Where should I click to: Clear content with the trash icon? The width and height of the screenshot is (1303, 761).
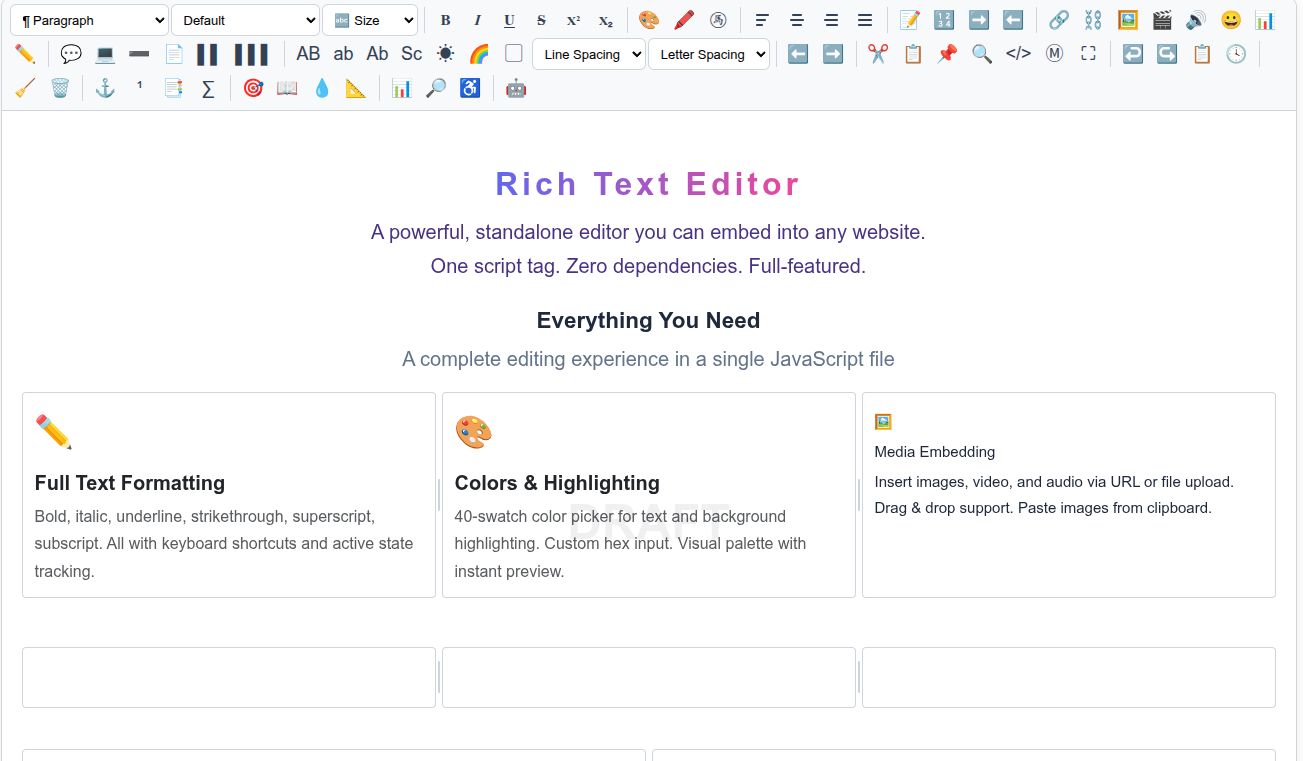pyautogui.click(x=61, y=88)
